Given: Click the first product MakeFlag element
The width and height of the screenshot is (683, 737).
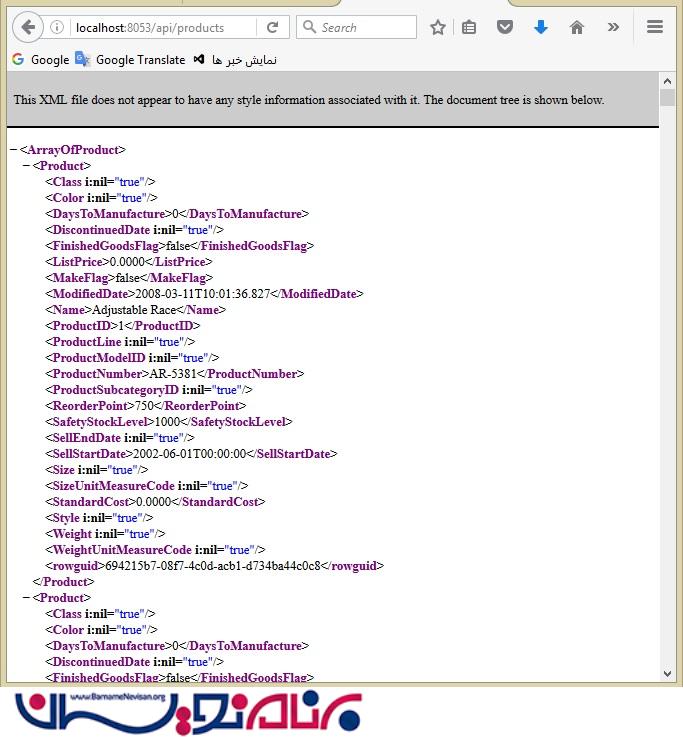Looking at the screenshot, I should [x=129, y=278].
